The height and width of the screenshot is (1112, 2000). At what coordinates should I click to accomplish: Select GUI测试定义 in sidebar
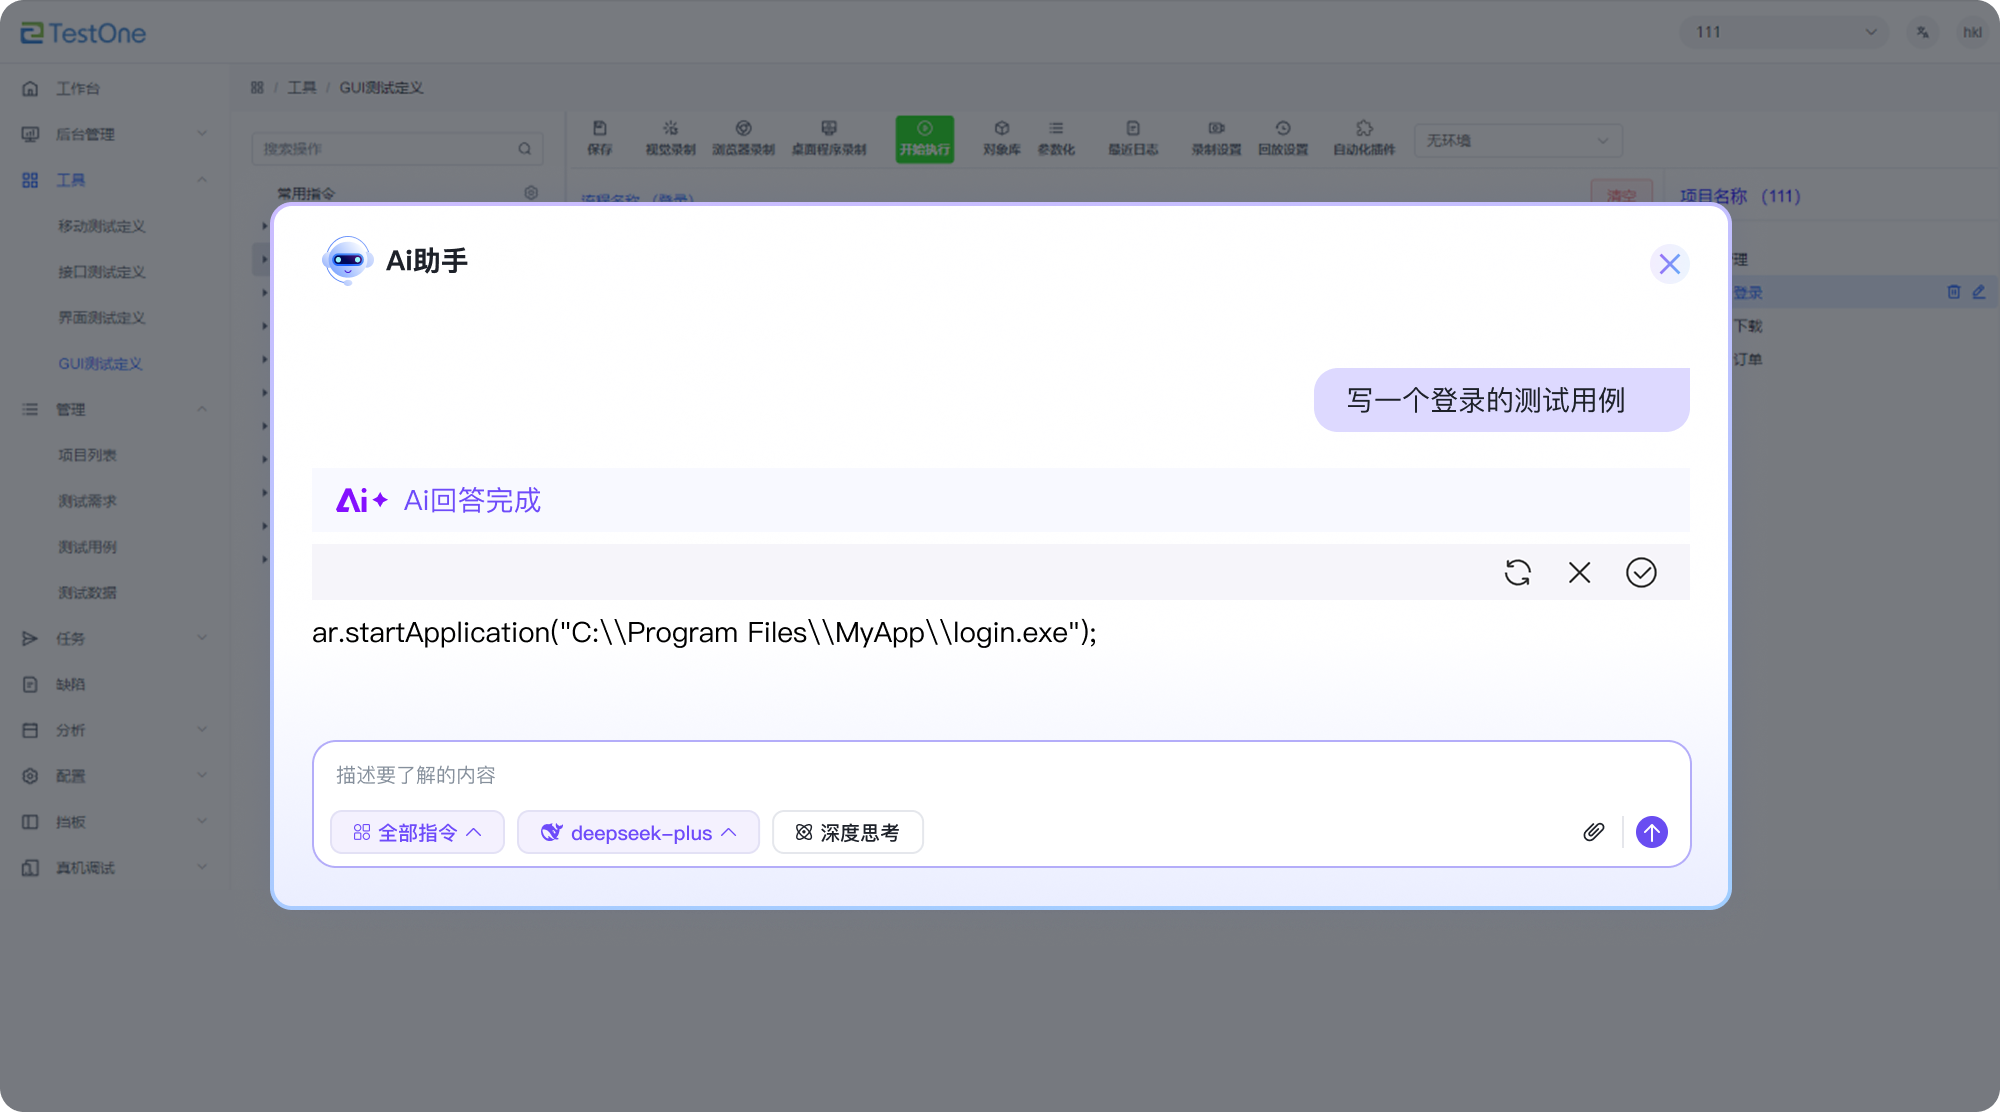(x=100, y=364)
